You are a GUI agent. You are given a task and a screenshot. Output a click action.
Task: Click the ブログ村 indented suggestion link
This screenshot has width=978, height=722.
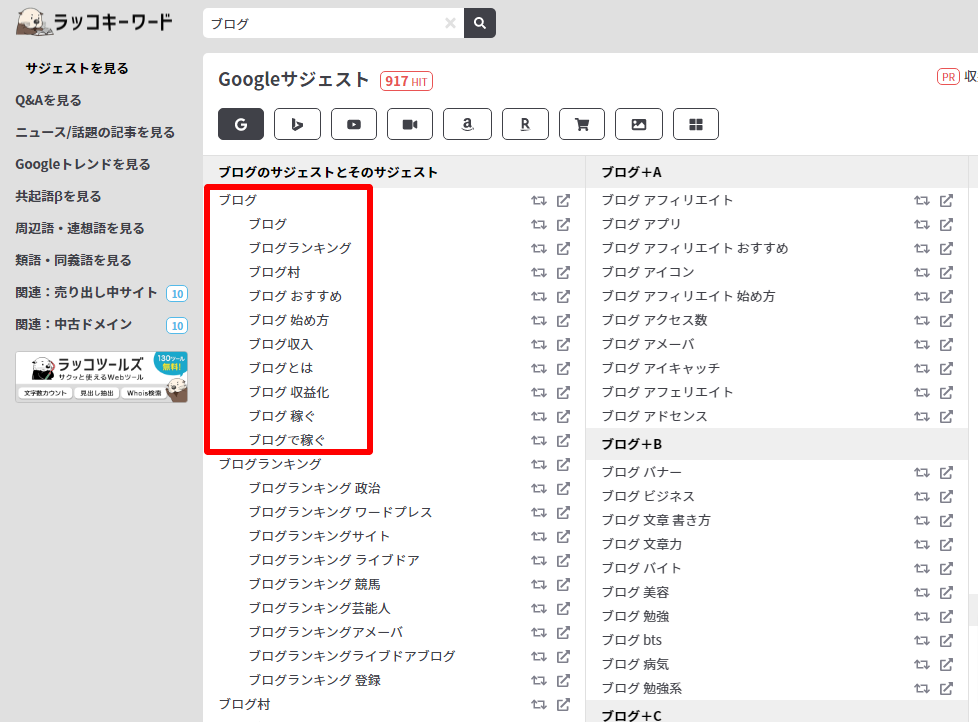click(274, 272)
